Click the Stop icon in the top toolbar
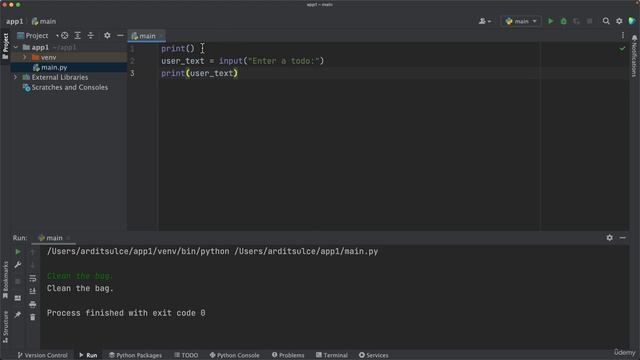The image size is (640, 360). [589, 21]
